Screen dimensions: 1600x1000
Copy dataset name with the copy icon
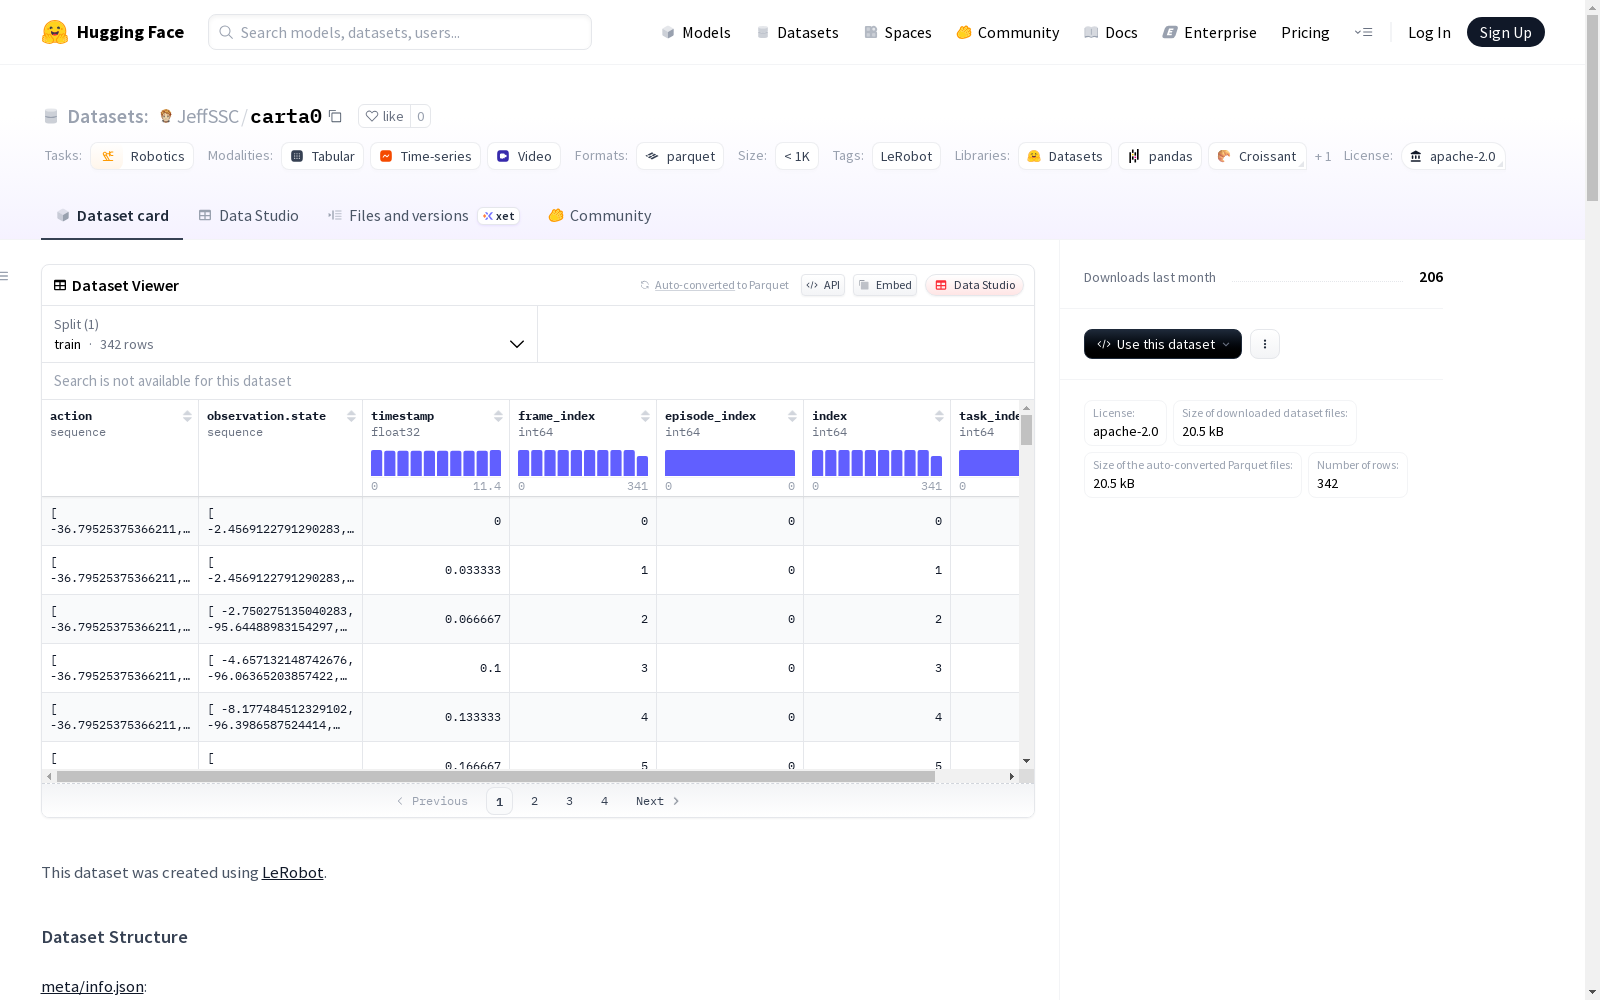[336, 117]
